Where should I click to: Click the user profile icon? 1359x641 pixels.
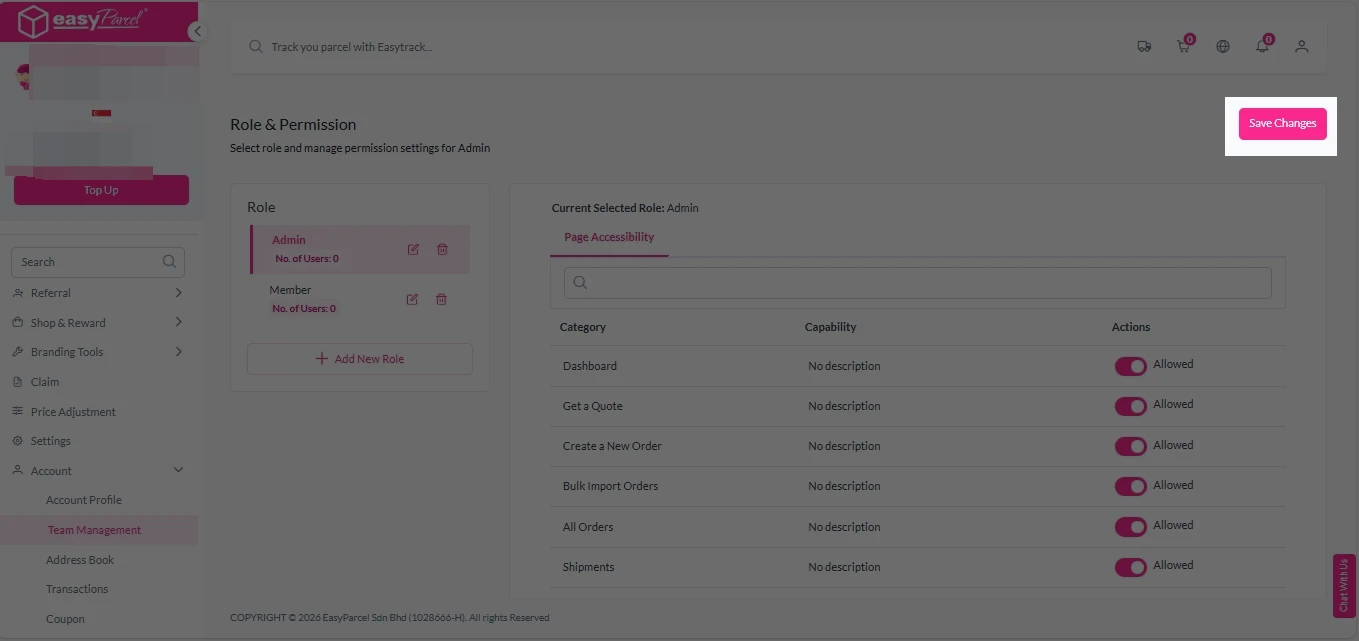coord(1301,46)
